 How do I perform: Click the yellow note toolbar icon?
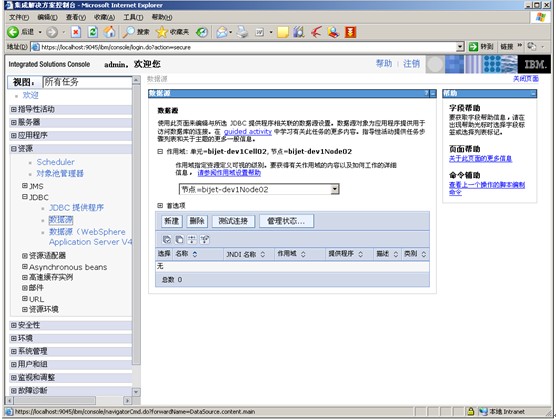point(283,32)
